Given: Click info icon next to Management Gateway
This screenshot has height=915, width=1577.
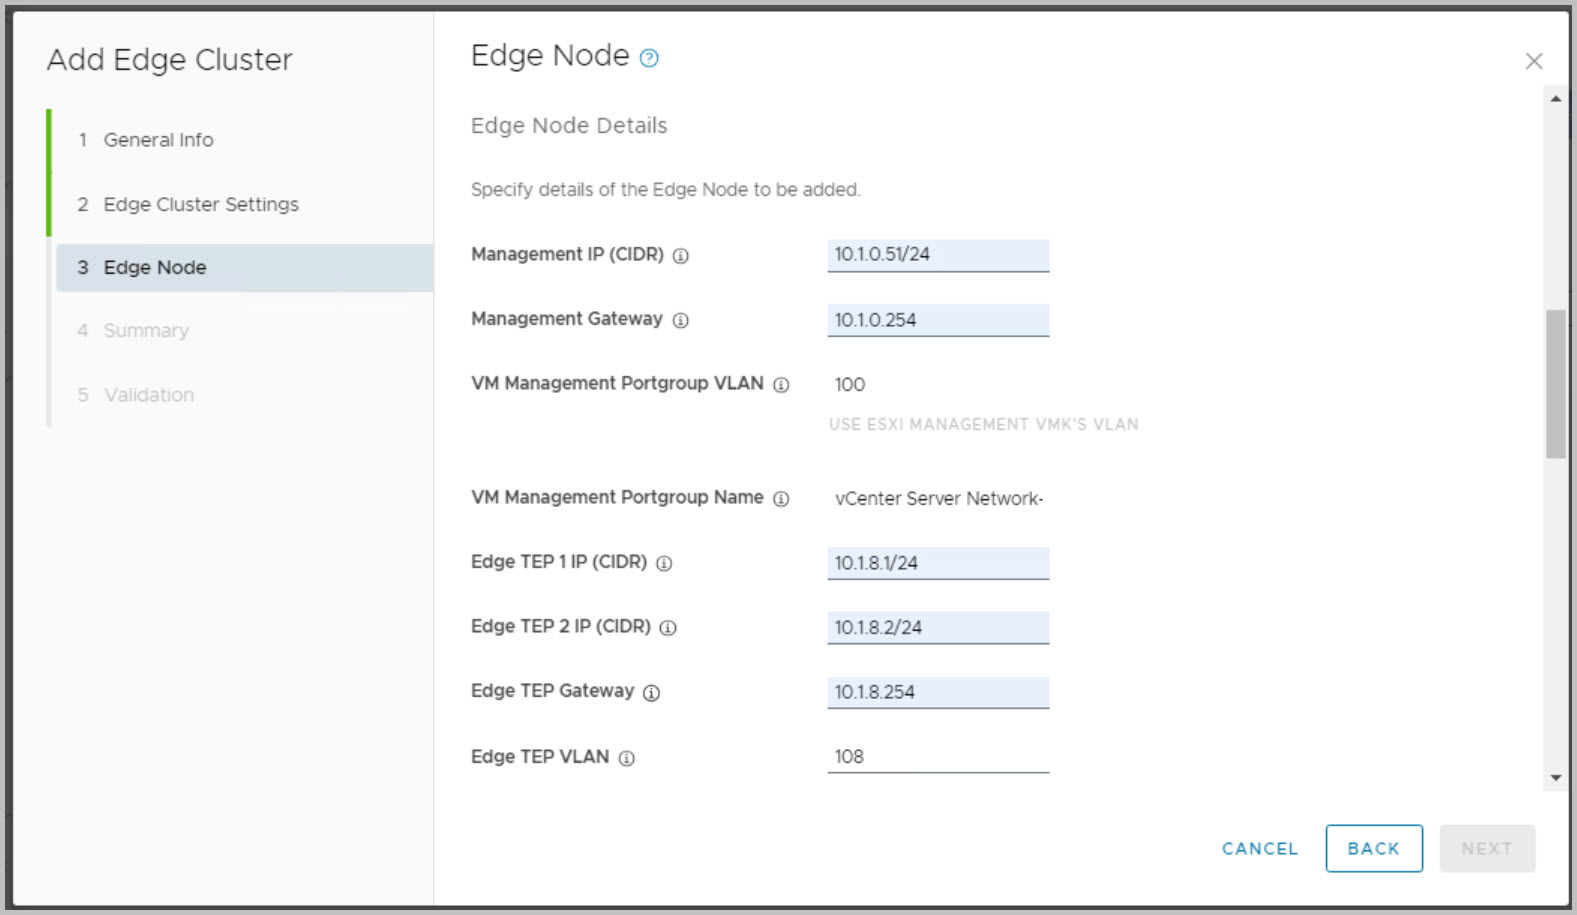Looking at the screenshot, I should pyautogui.click(x=681, y=320).
